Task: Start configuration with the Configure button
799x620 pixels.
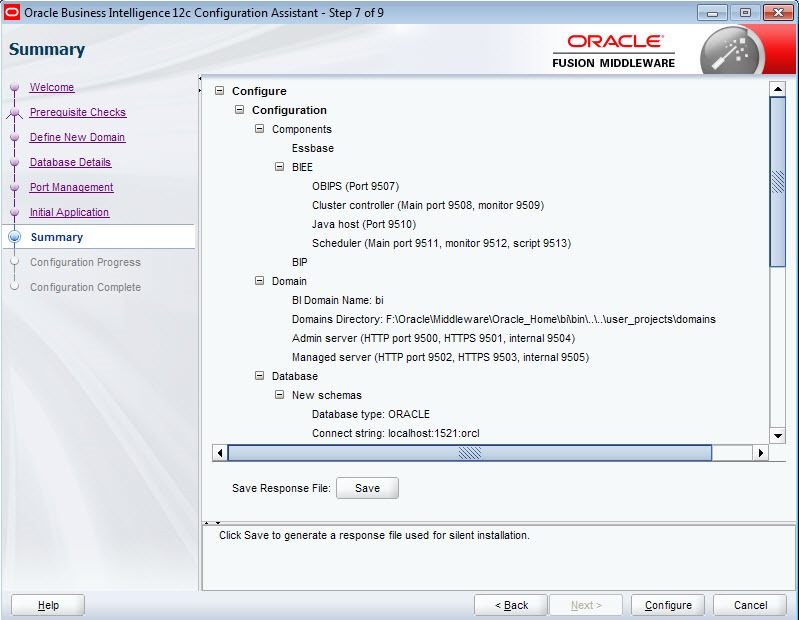Action: point(668,605)
